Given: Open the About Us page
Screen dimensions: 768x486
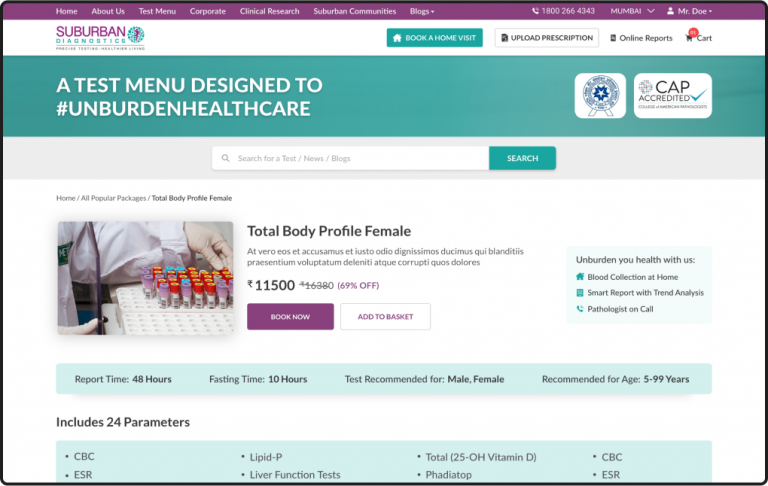Looking at the screenshot, I should coord(108,11).
